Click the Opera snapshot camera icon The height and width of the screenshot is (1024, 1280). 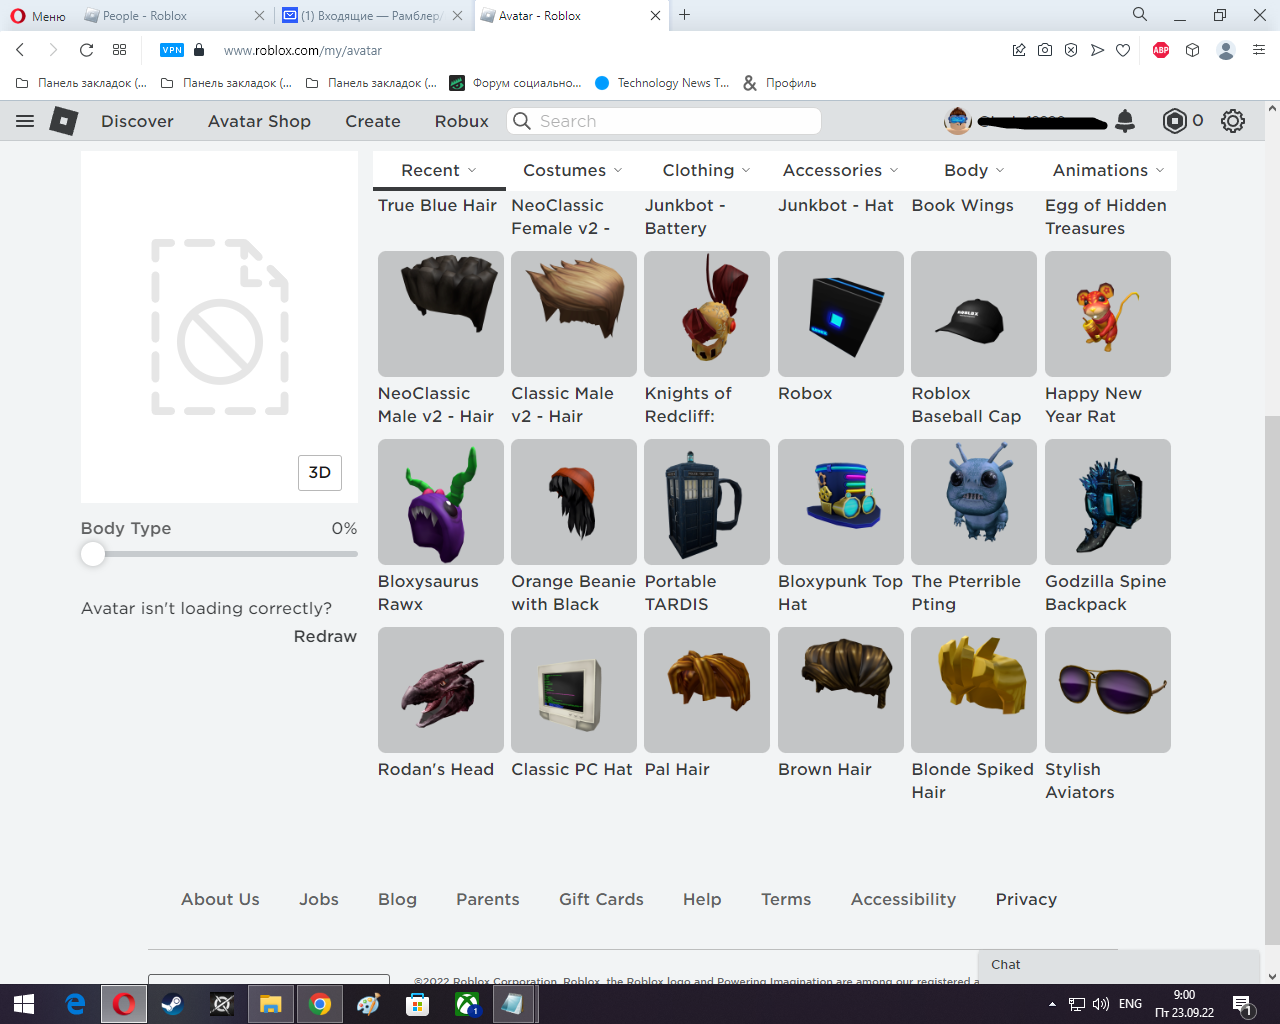click(1045, 50)
